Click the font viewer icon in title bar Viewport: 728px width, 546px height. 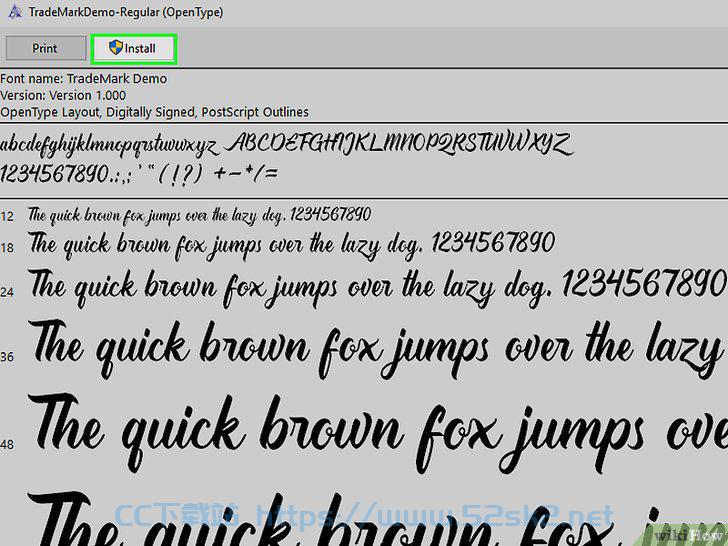click(15, 12)
